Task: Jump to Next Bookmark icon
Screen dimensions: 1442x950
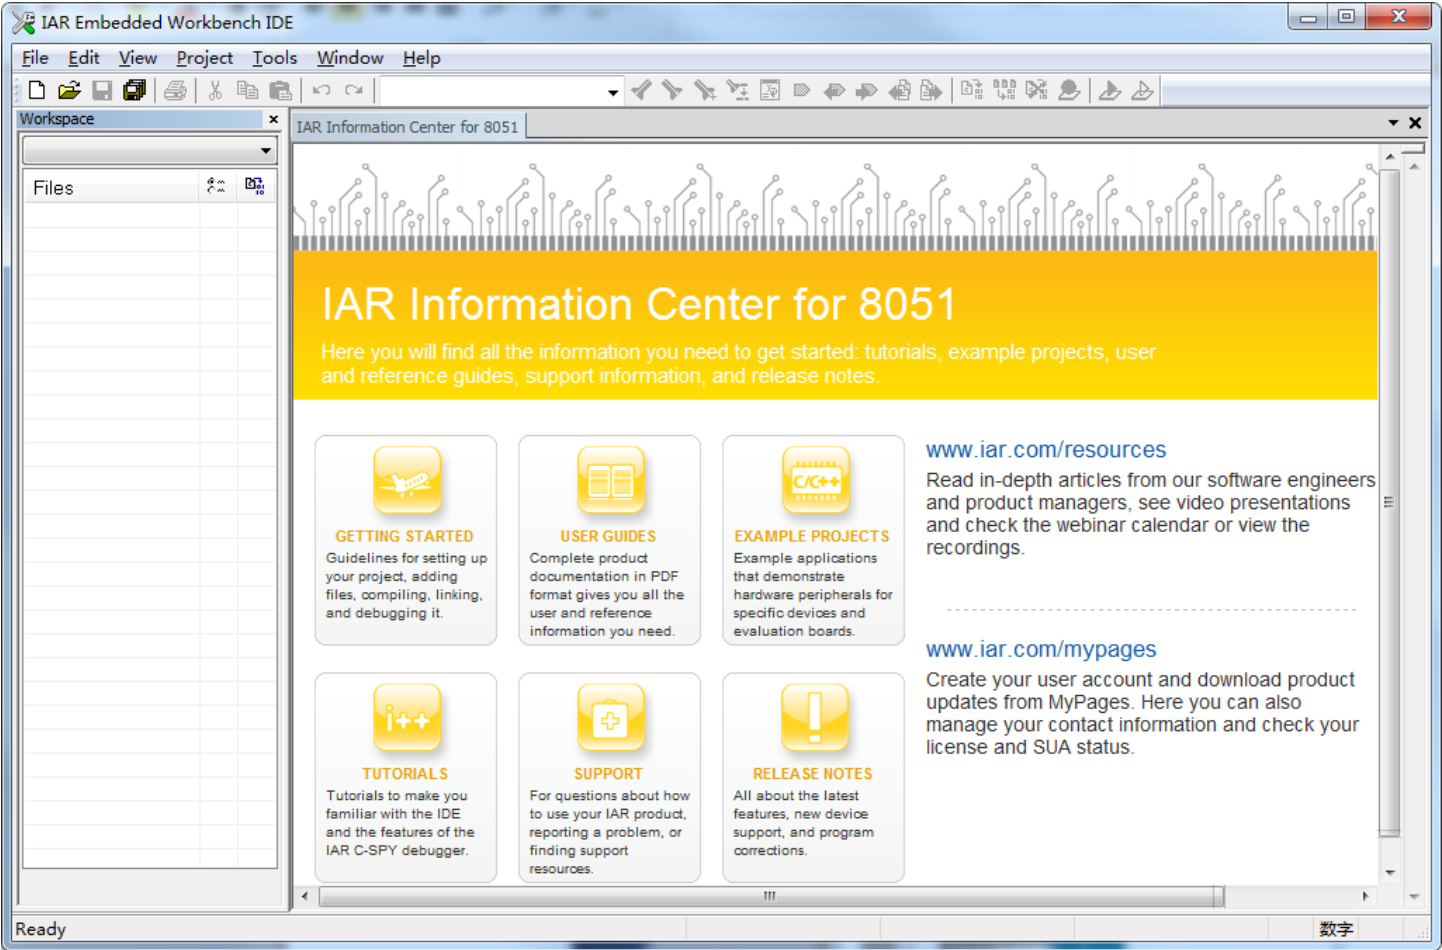Action: [x=866, y=91]
